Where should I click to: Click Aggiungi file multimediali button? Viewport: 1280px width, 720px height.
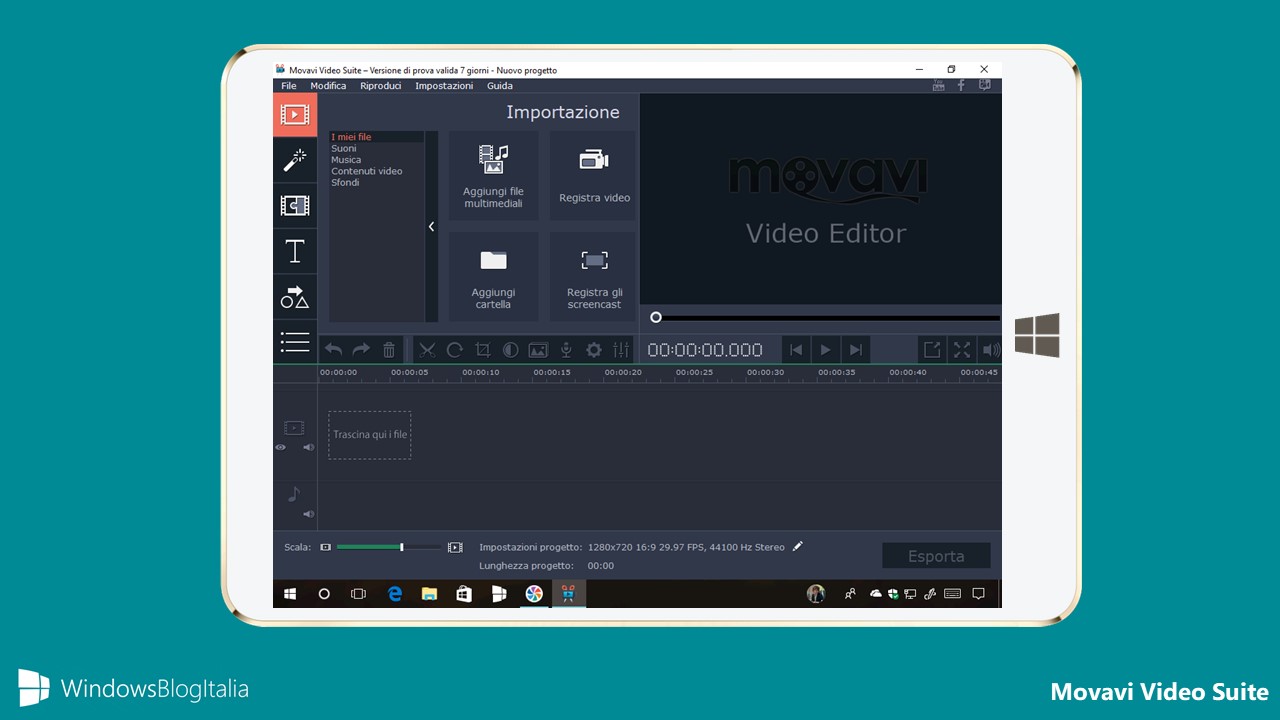click(493, 176)
